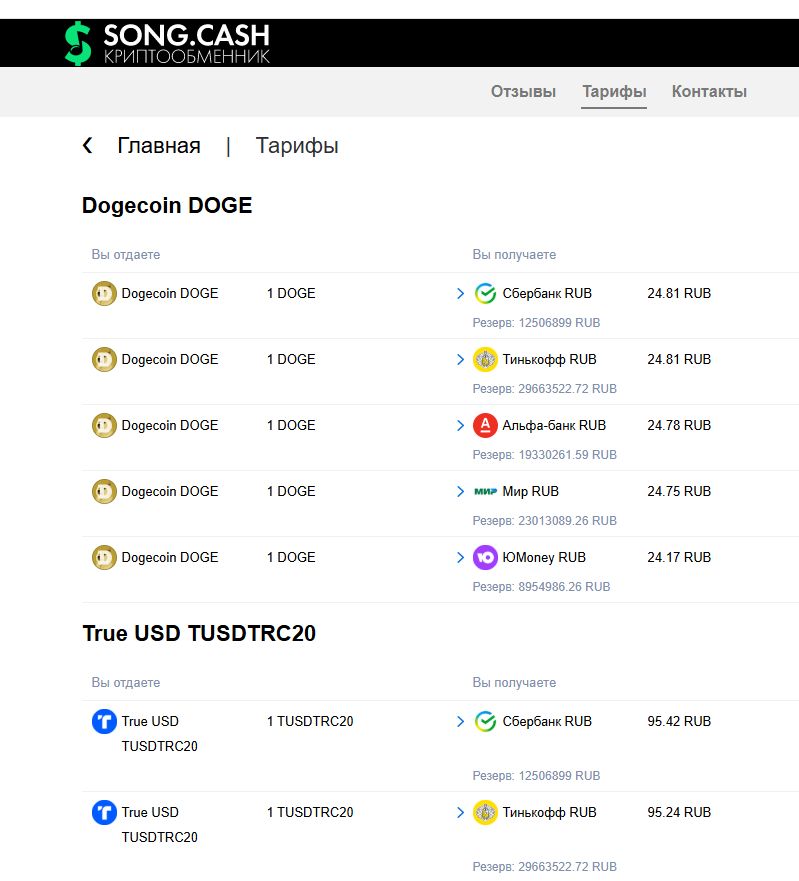Click the purple ЮMoney logo
The image size is (799, 881).
(x=485, y=557)
